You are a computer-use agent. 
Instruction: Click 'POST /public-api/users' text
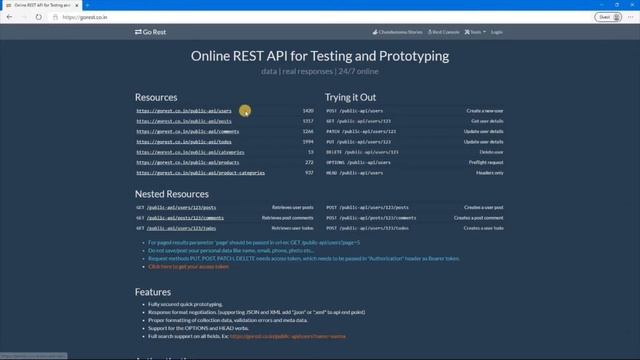coord(354,111)
